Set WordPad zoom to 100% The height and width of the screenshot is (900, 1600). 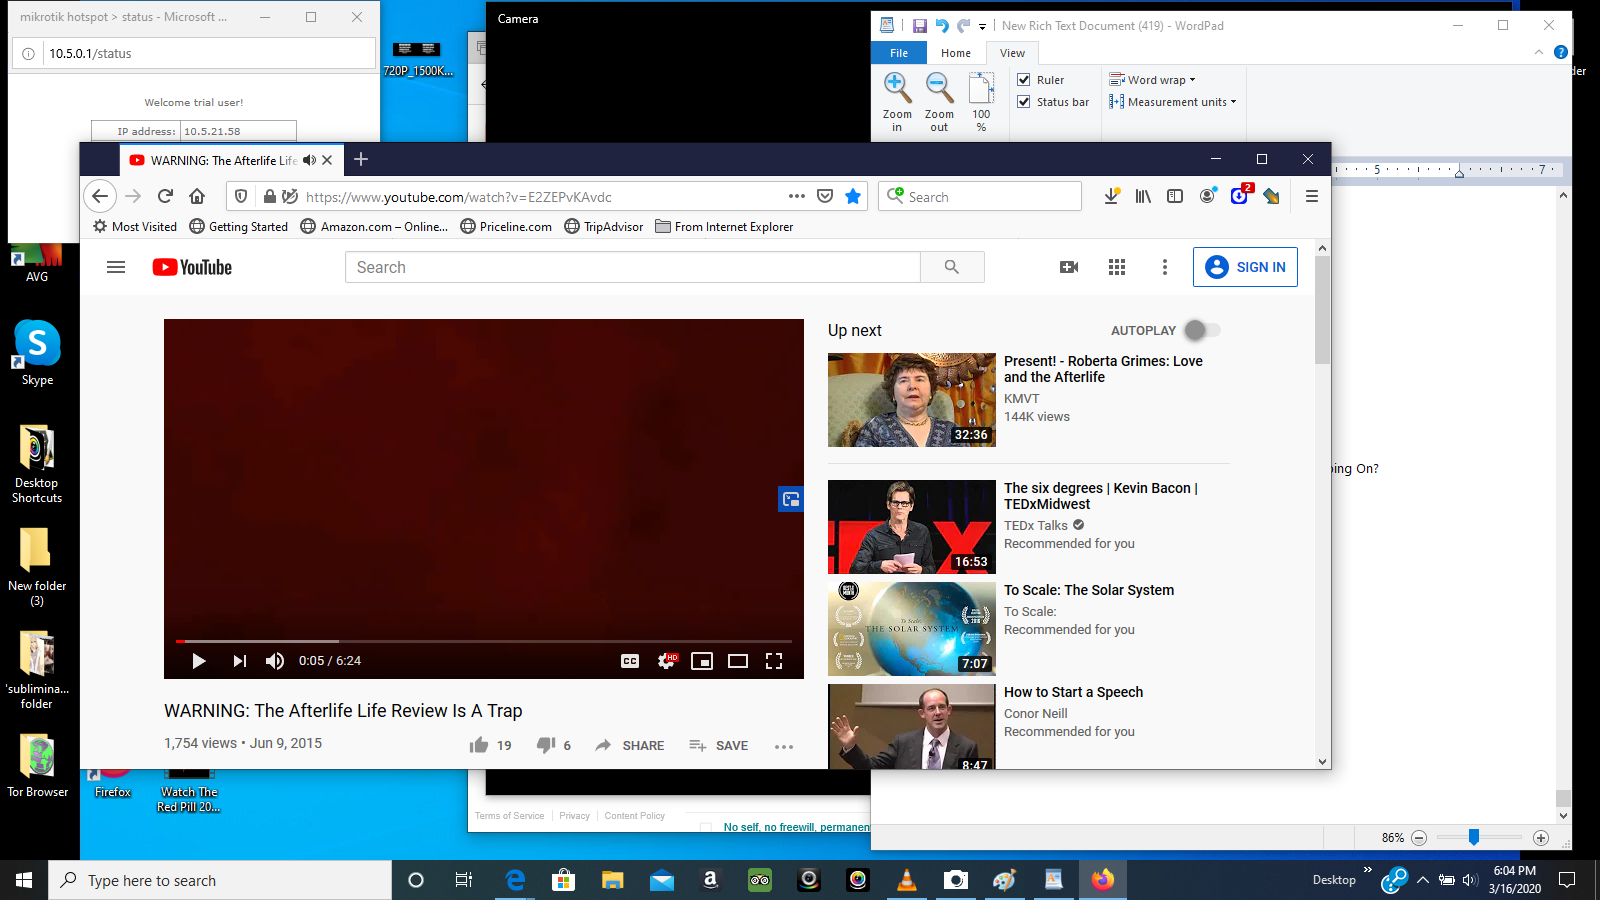(981, 102)
